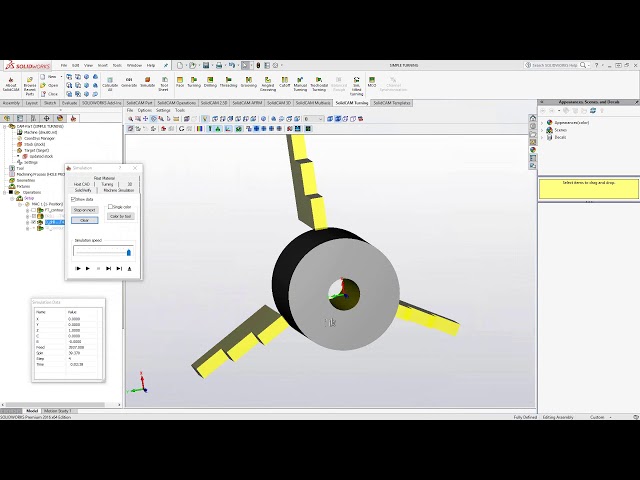Collapse the MAC 1 position node

[20, 204]
